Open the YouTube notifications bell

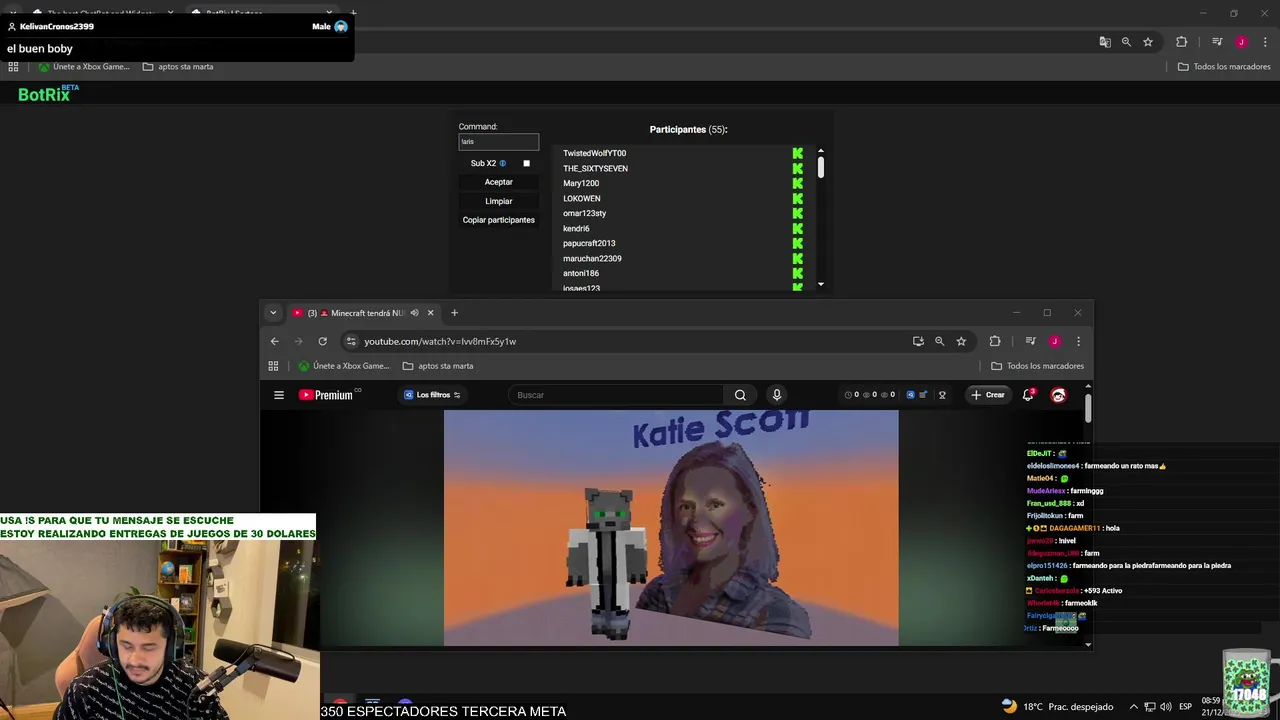[1028, 395]
